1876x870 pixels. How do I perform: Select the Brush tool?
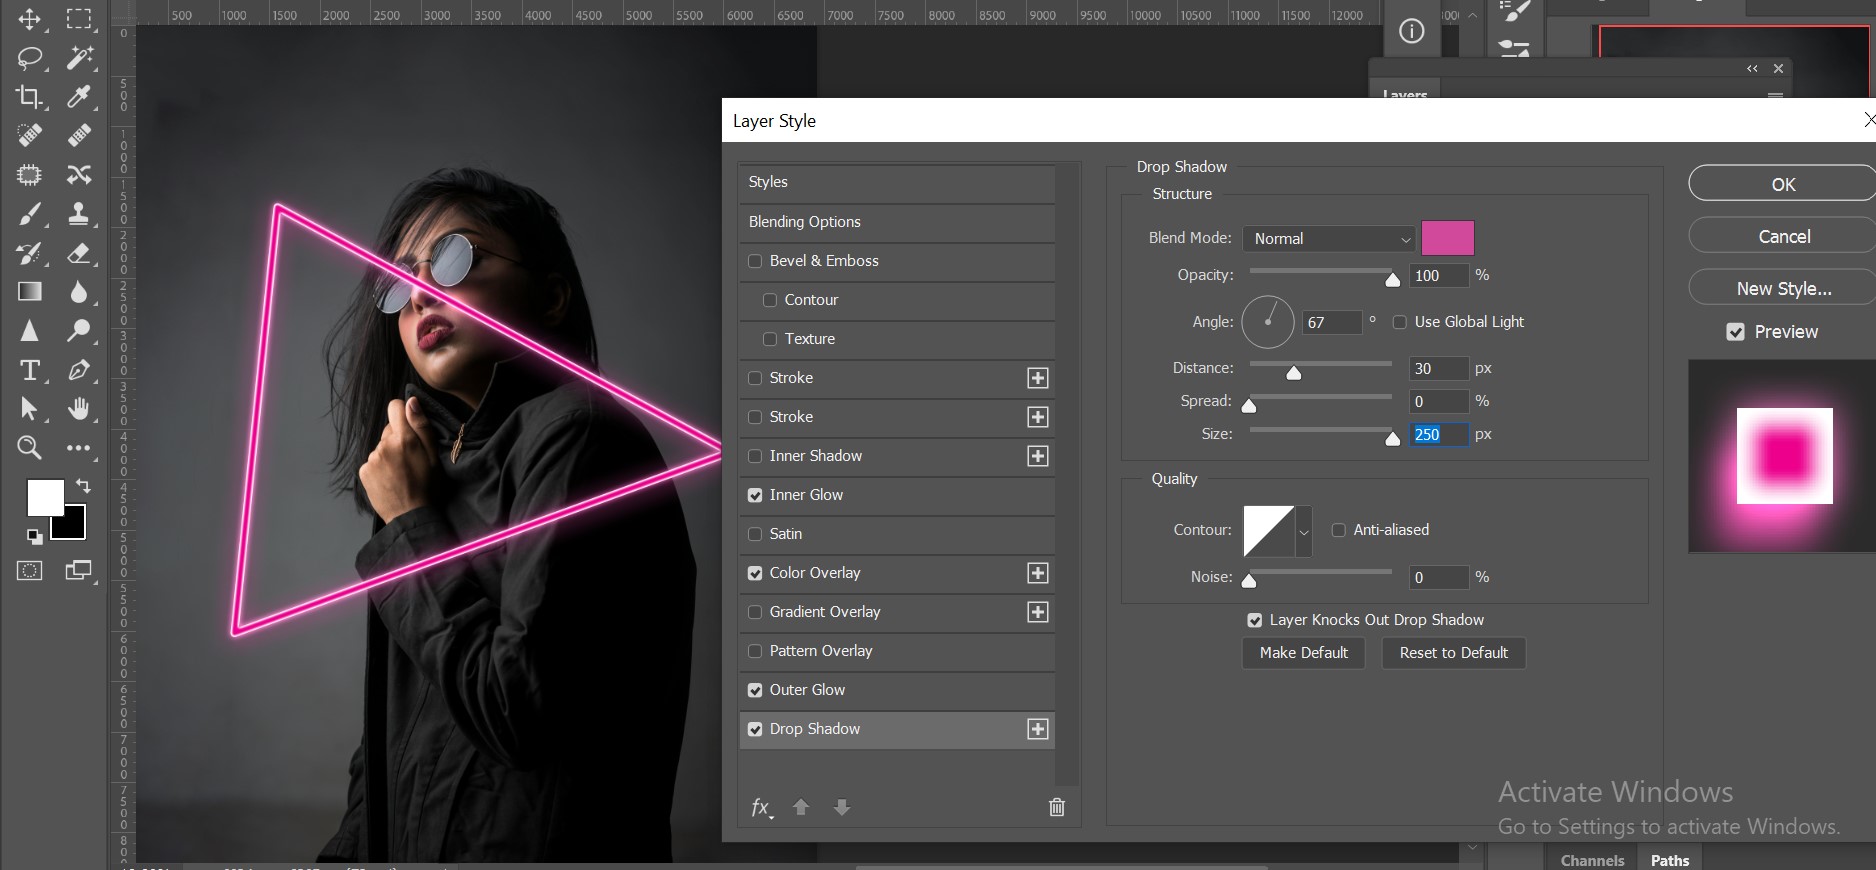[29, 214]
